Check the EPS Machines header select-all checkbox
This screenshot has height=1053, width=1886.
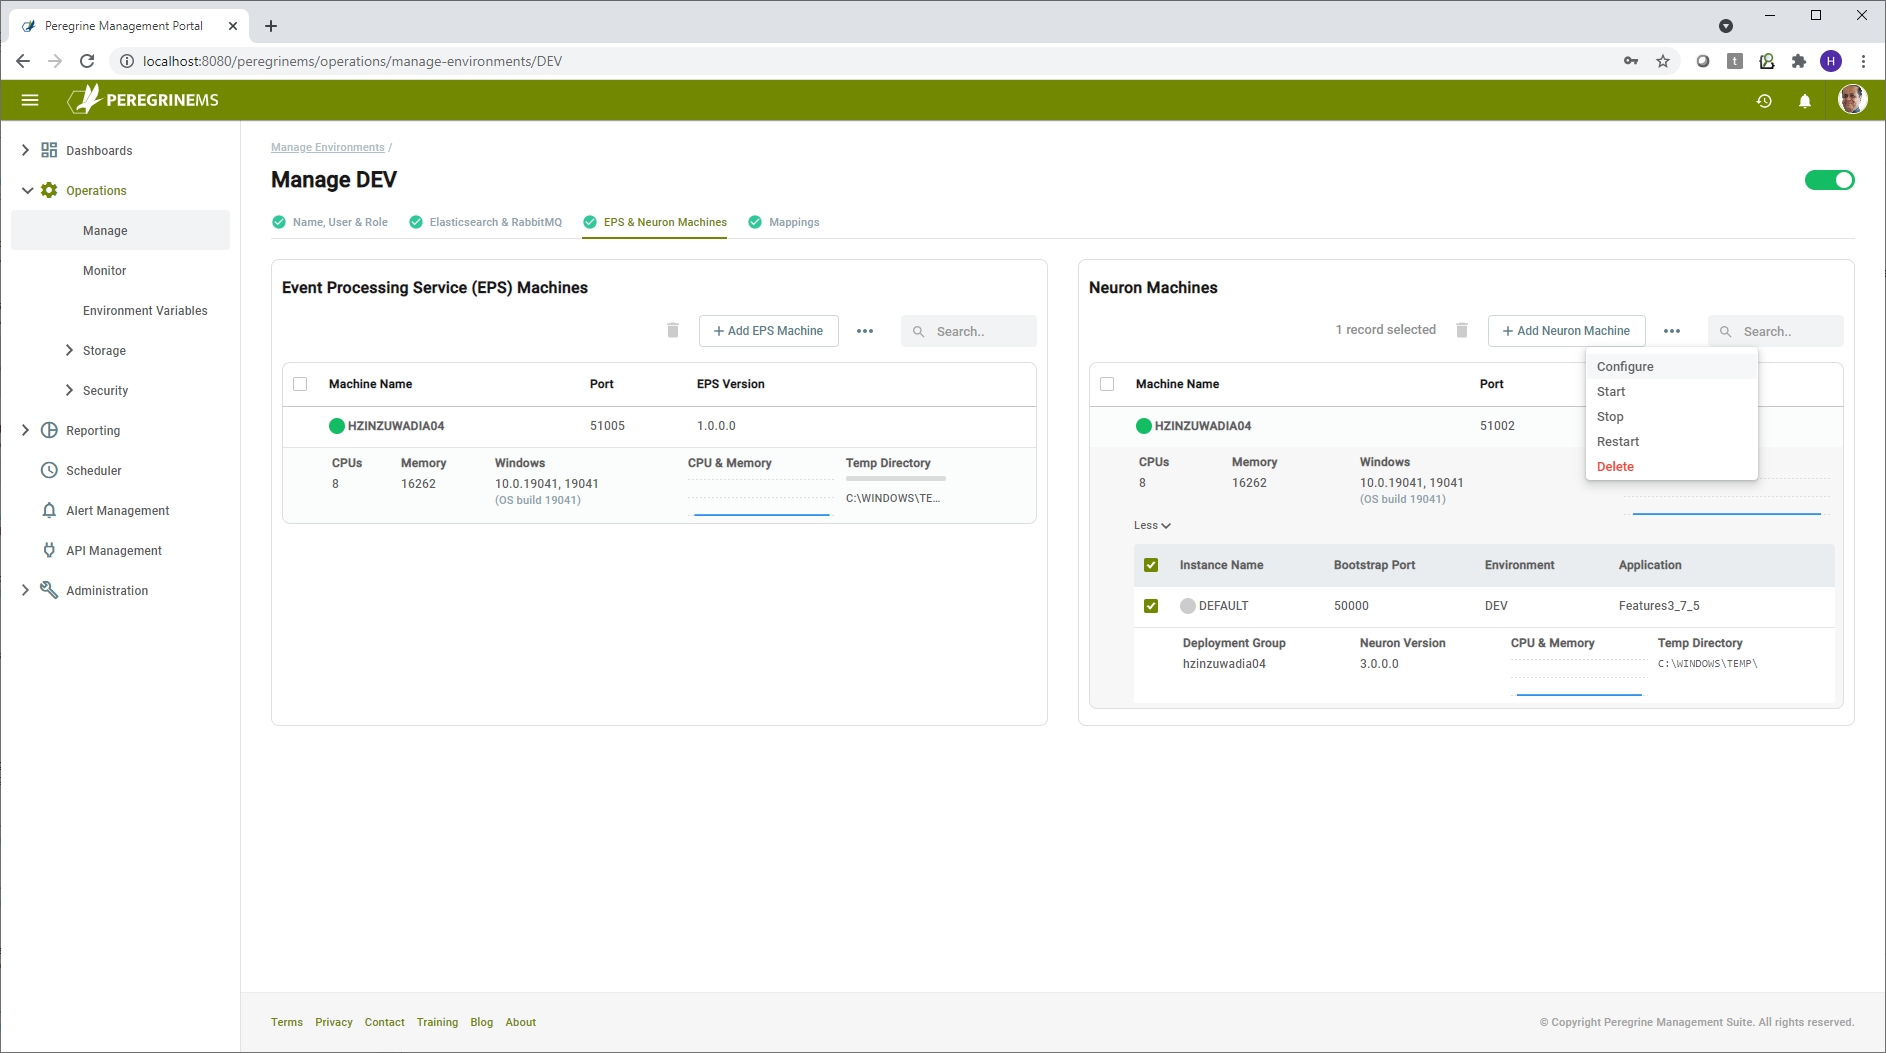[300, 384]
